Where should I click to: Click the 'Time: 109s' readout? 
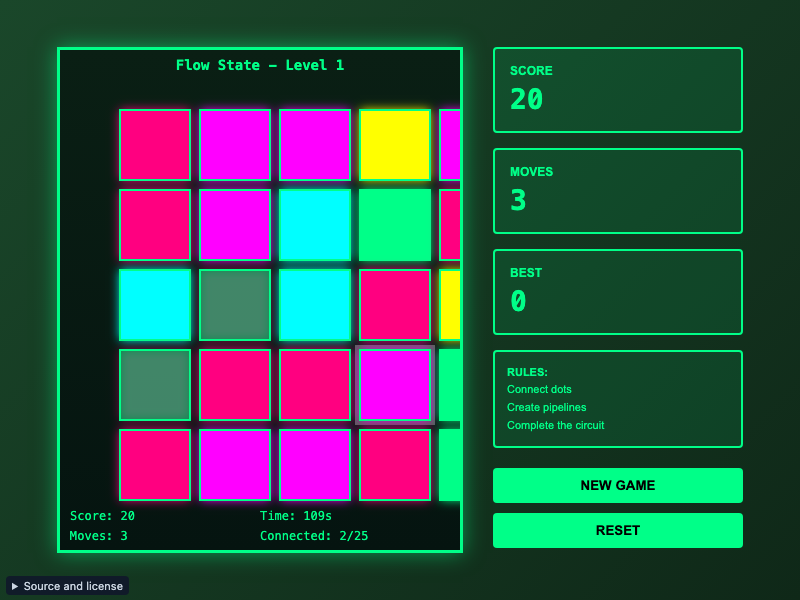coord(295,516)
